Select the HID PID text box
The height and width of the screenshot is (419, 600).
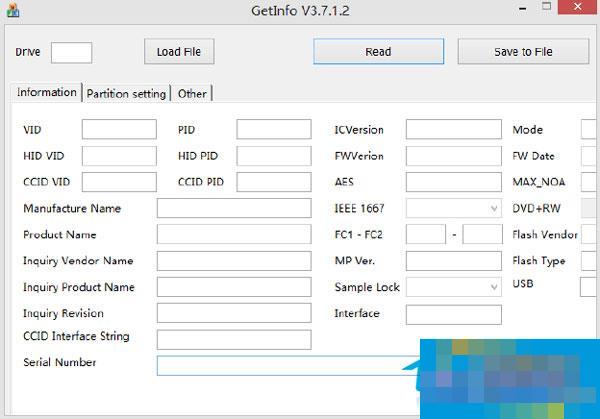(x=274, y=156)
